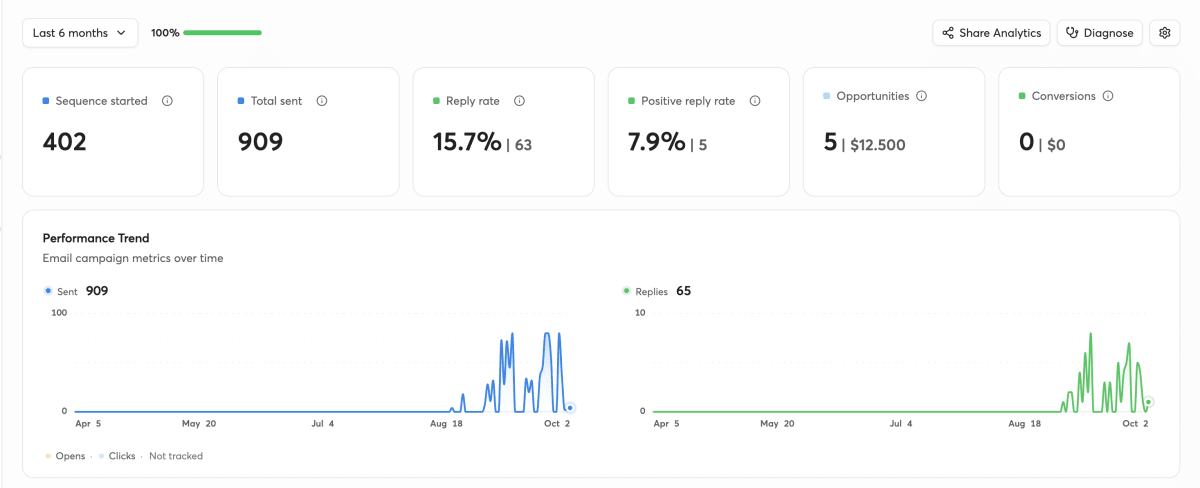Click the Sequence started value 402
Viewport: 1200px width, 488px height.
(x=65, y=142)
